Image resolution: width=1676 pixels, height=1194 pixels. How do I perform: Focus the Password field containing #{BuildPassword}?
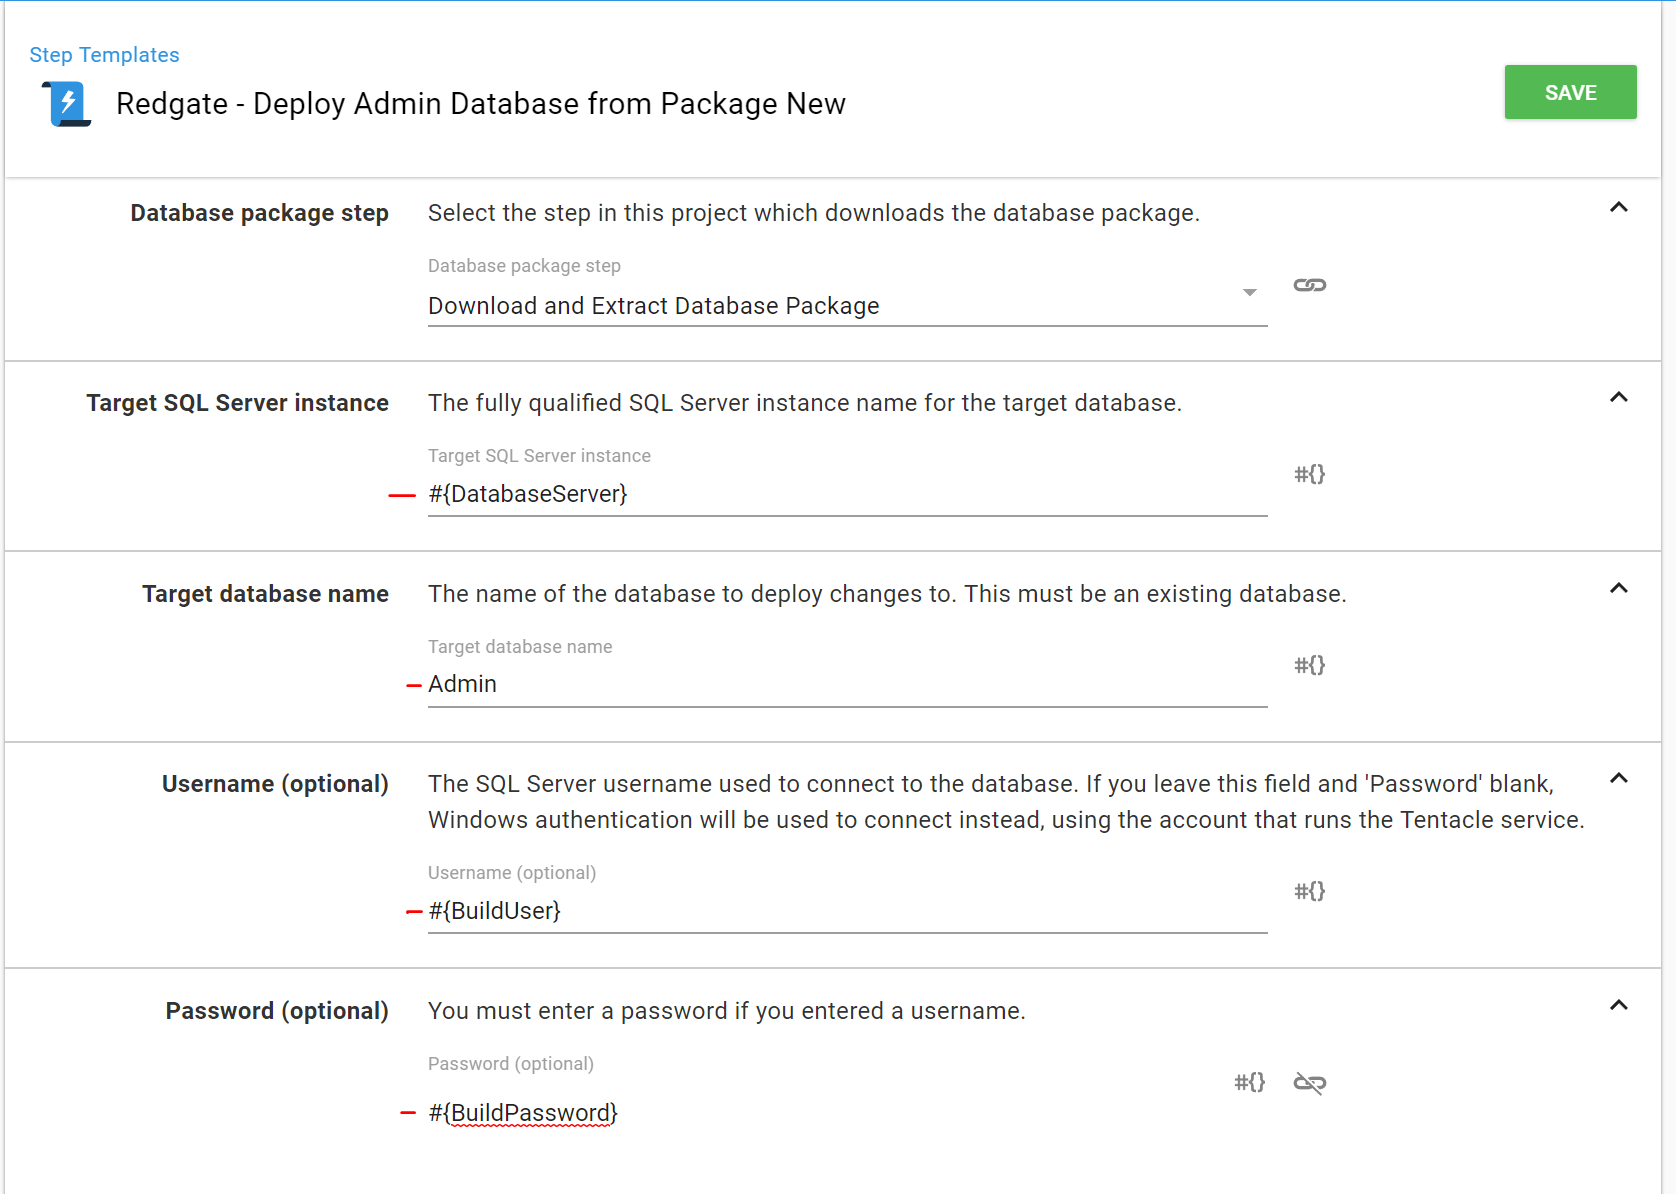click(817, 1113)
